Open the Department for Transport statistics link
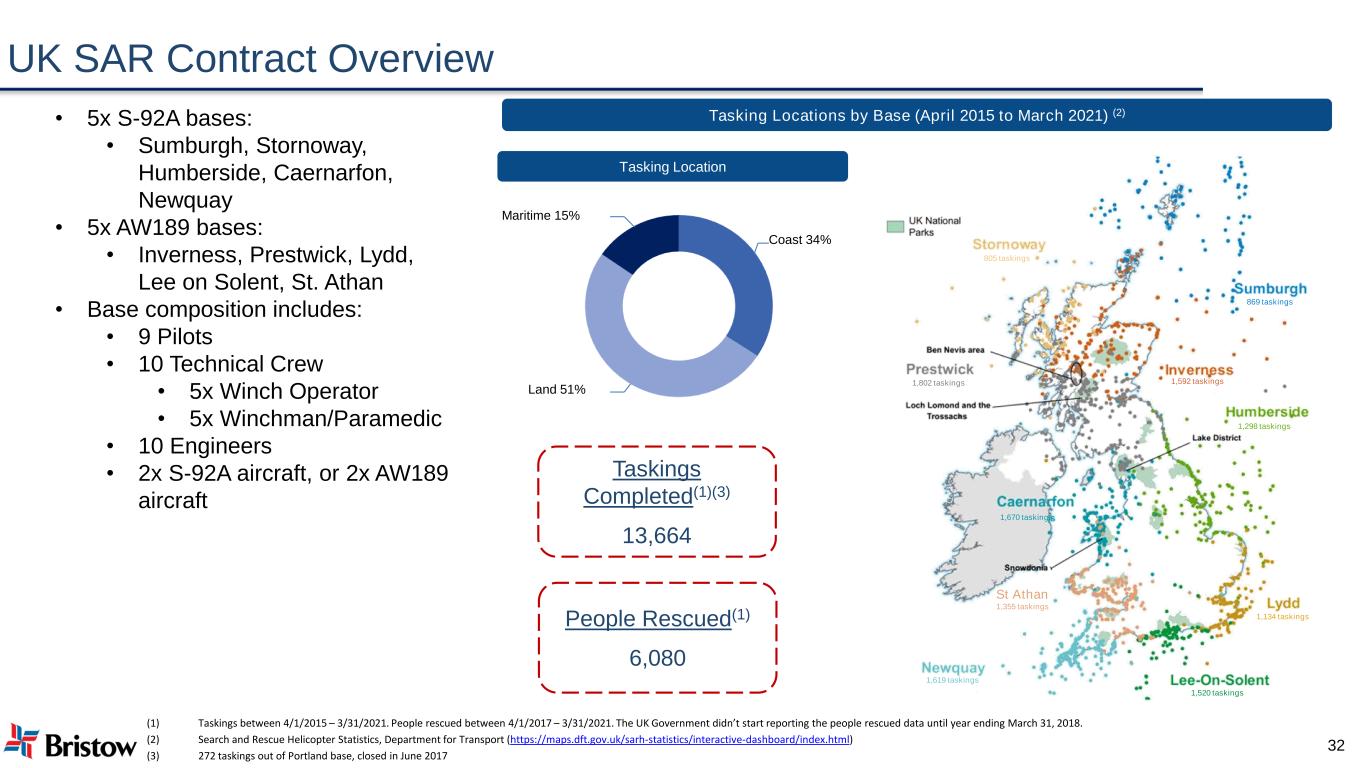Image resolution: width=1365 pixels, height=768 pixels. (x=679, y=740)
